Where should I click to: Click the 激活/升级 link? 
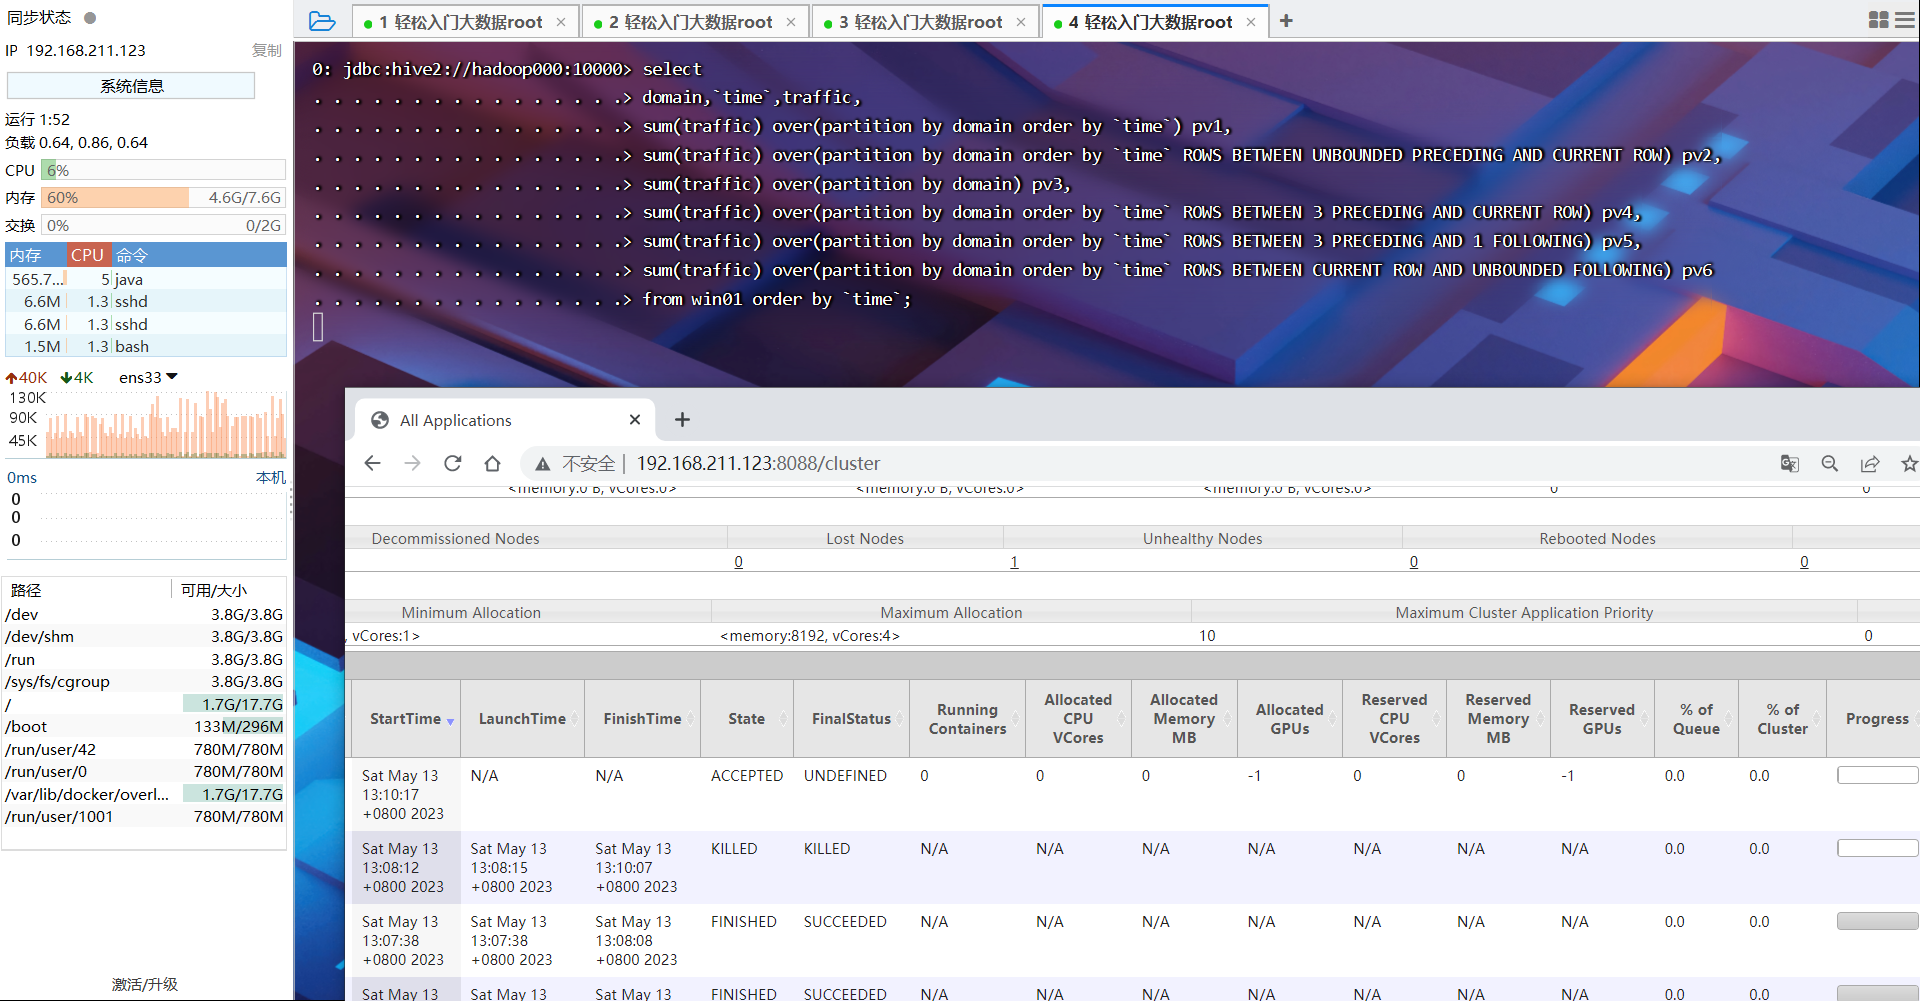(x=145, y=985)
